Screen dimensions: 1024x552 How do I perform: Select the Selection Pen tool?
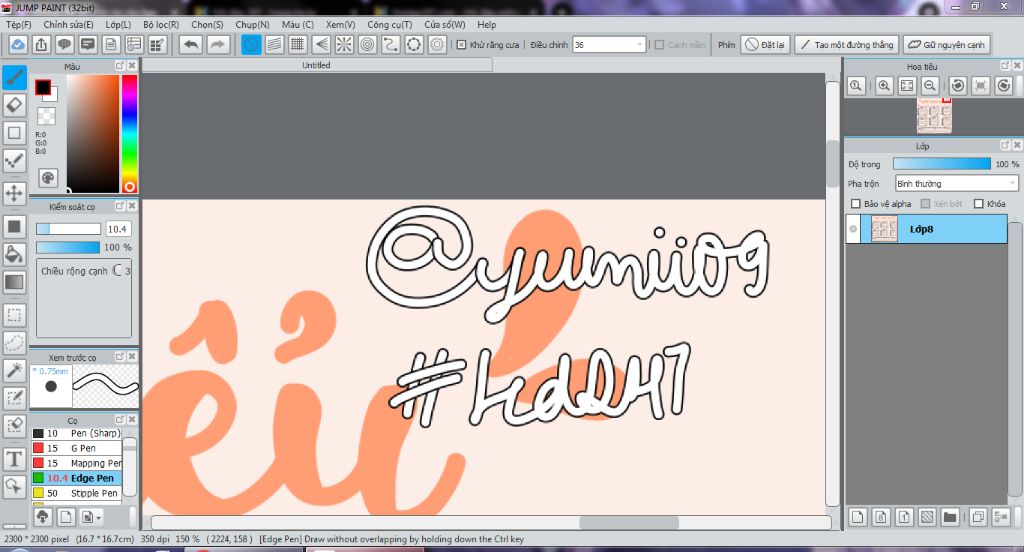[x=14, y=398]
